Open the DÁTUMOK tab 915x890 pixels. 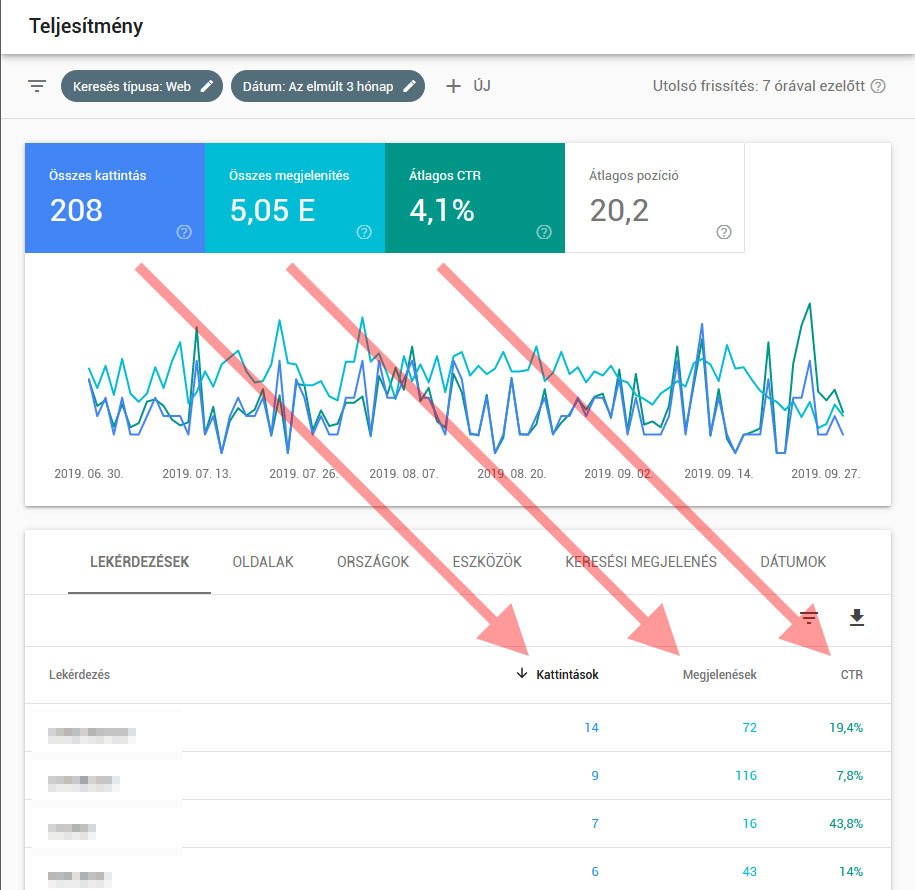(x=792, y=562)
